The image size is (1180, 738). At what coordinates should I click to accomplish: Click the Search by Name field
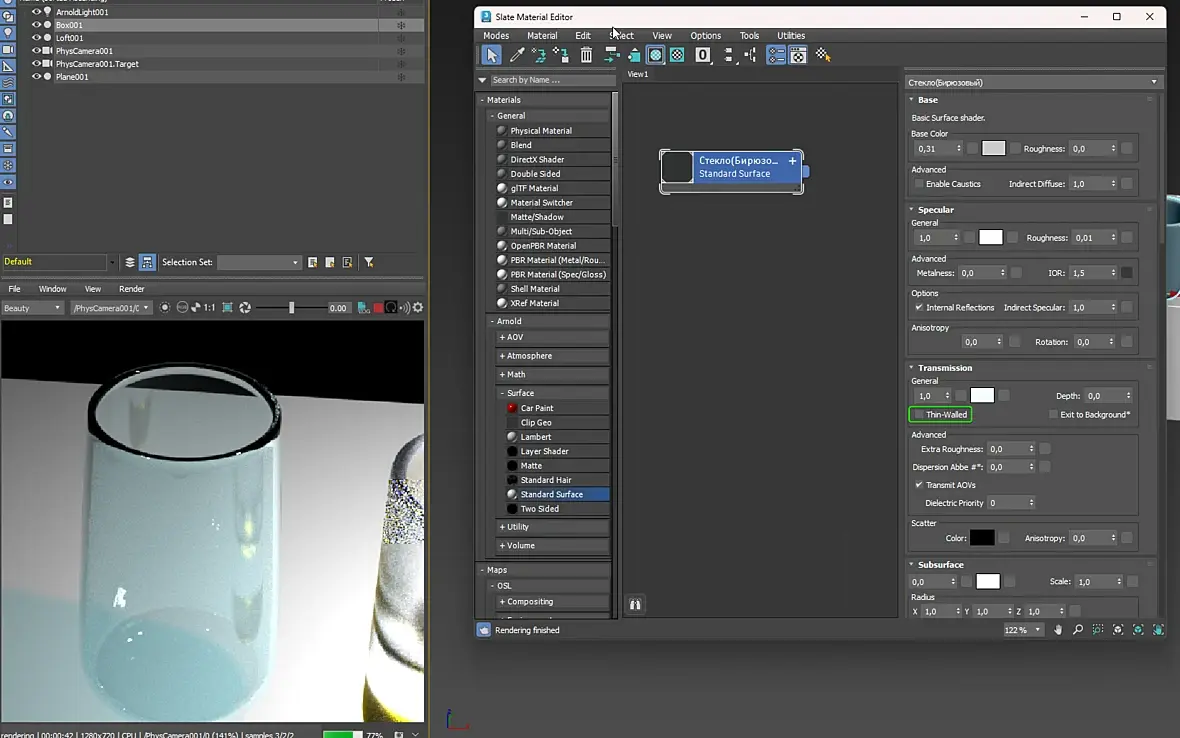click(550, 80)
